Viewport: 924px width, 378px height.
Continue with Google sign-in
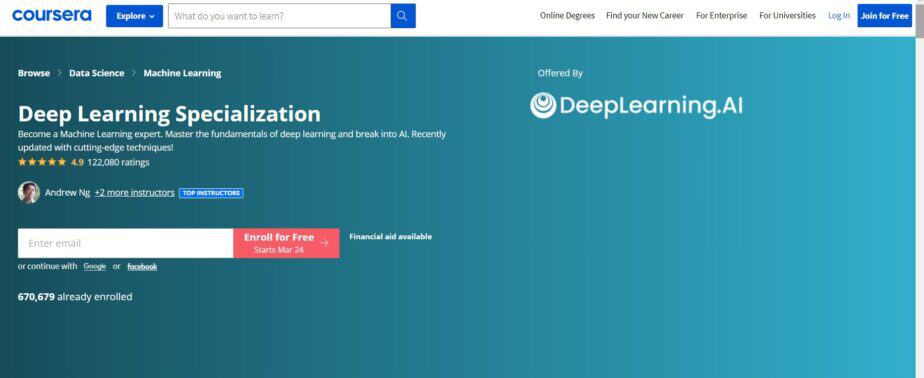(95, 267)
